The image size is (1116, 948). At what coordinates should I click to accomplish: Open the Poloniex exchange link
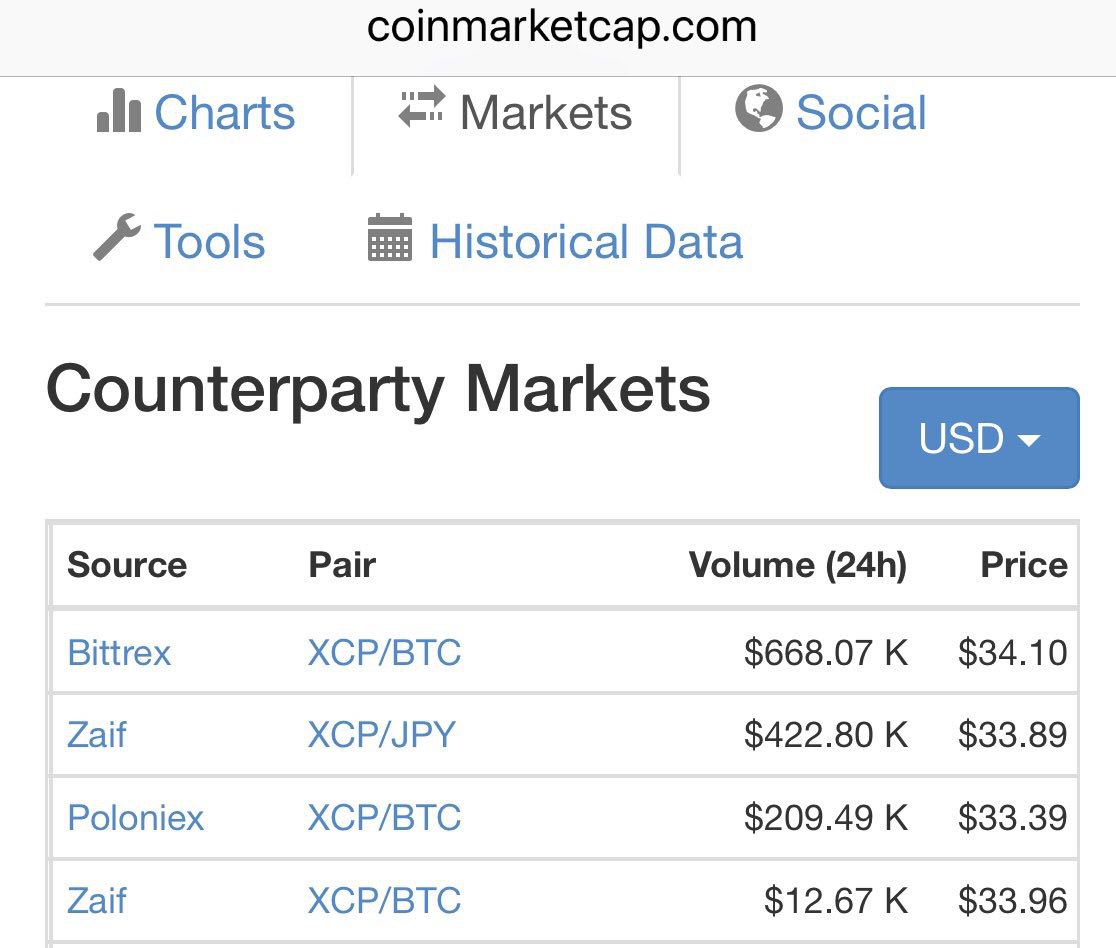point(136,818)
